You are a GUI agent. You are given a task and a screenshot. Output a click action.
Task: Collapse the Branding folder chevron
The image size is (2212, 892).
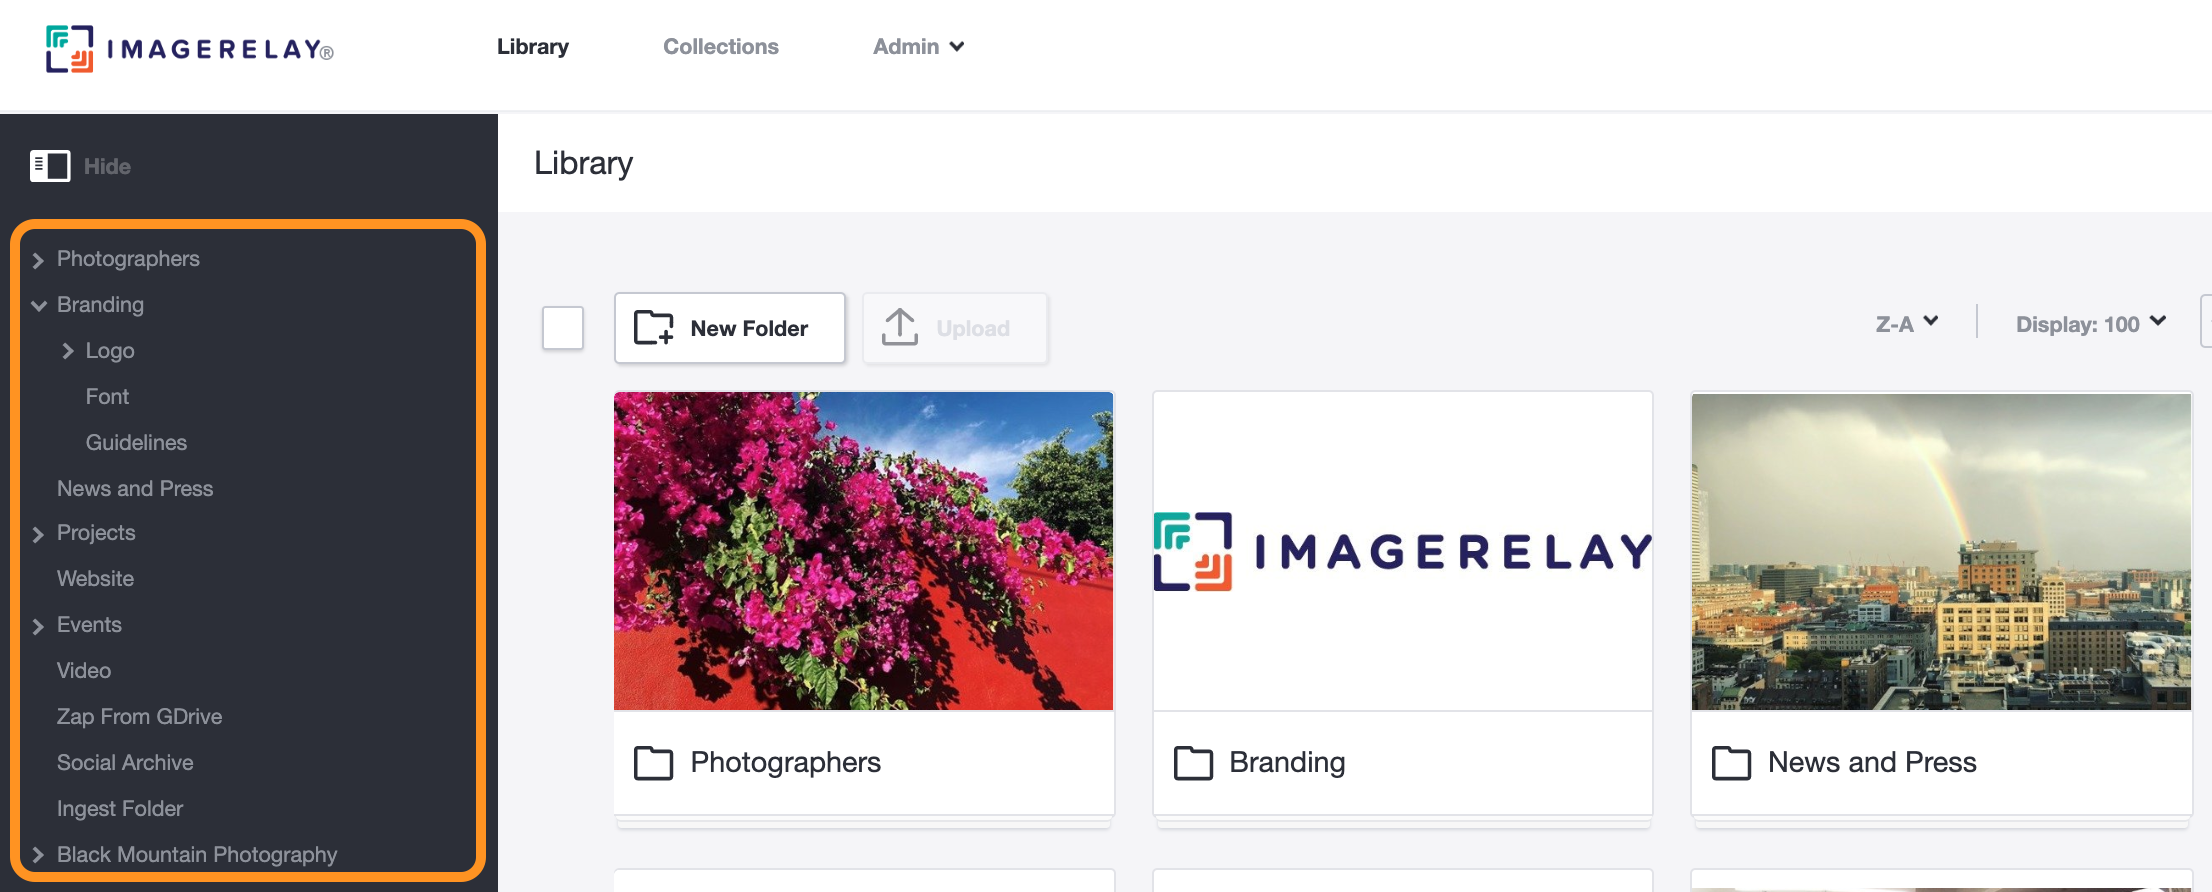pyautogui.click(x=39, y=305)
